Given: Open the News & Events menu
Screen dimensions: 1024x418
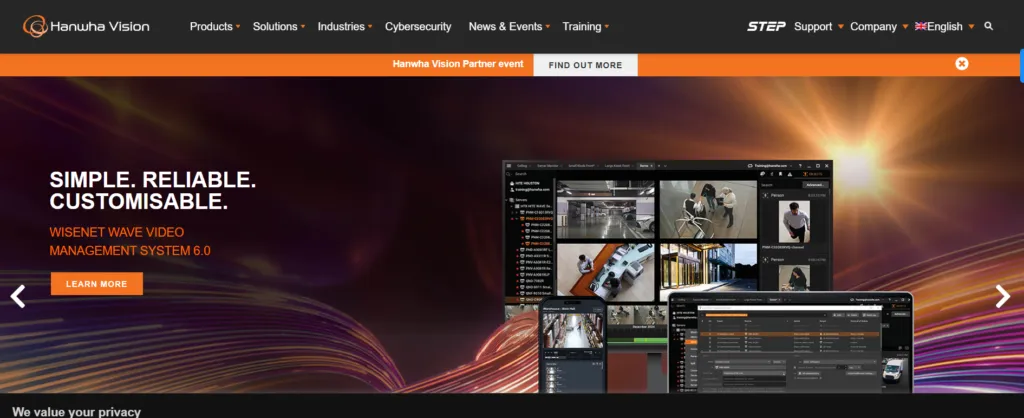Looking at the screenshot, I should (x=509, y=27).
